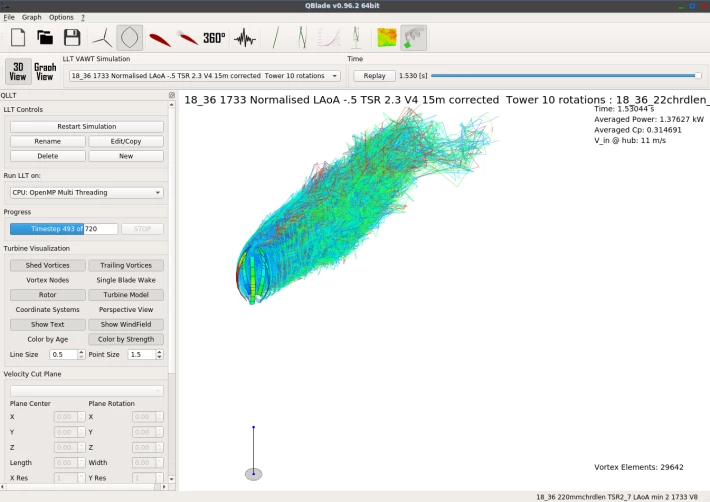Create a new project with the blank page icon
Screen dimensions: 710x502
click(18, 37)
